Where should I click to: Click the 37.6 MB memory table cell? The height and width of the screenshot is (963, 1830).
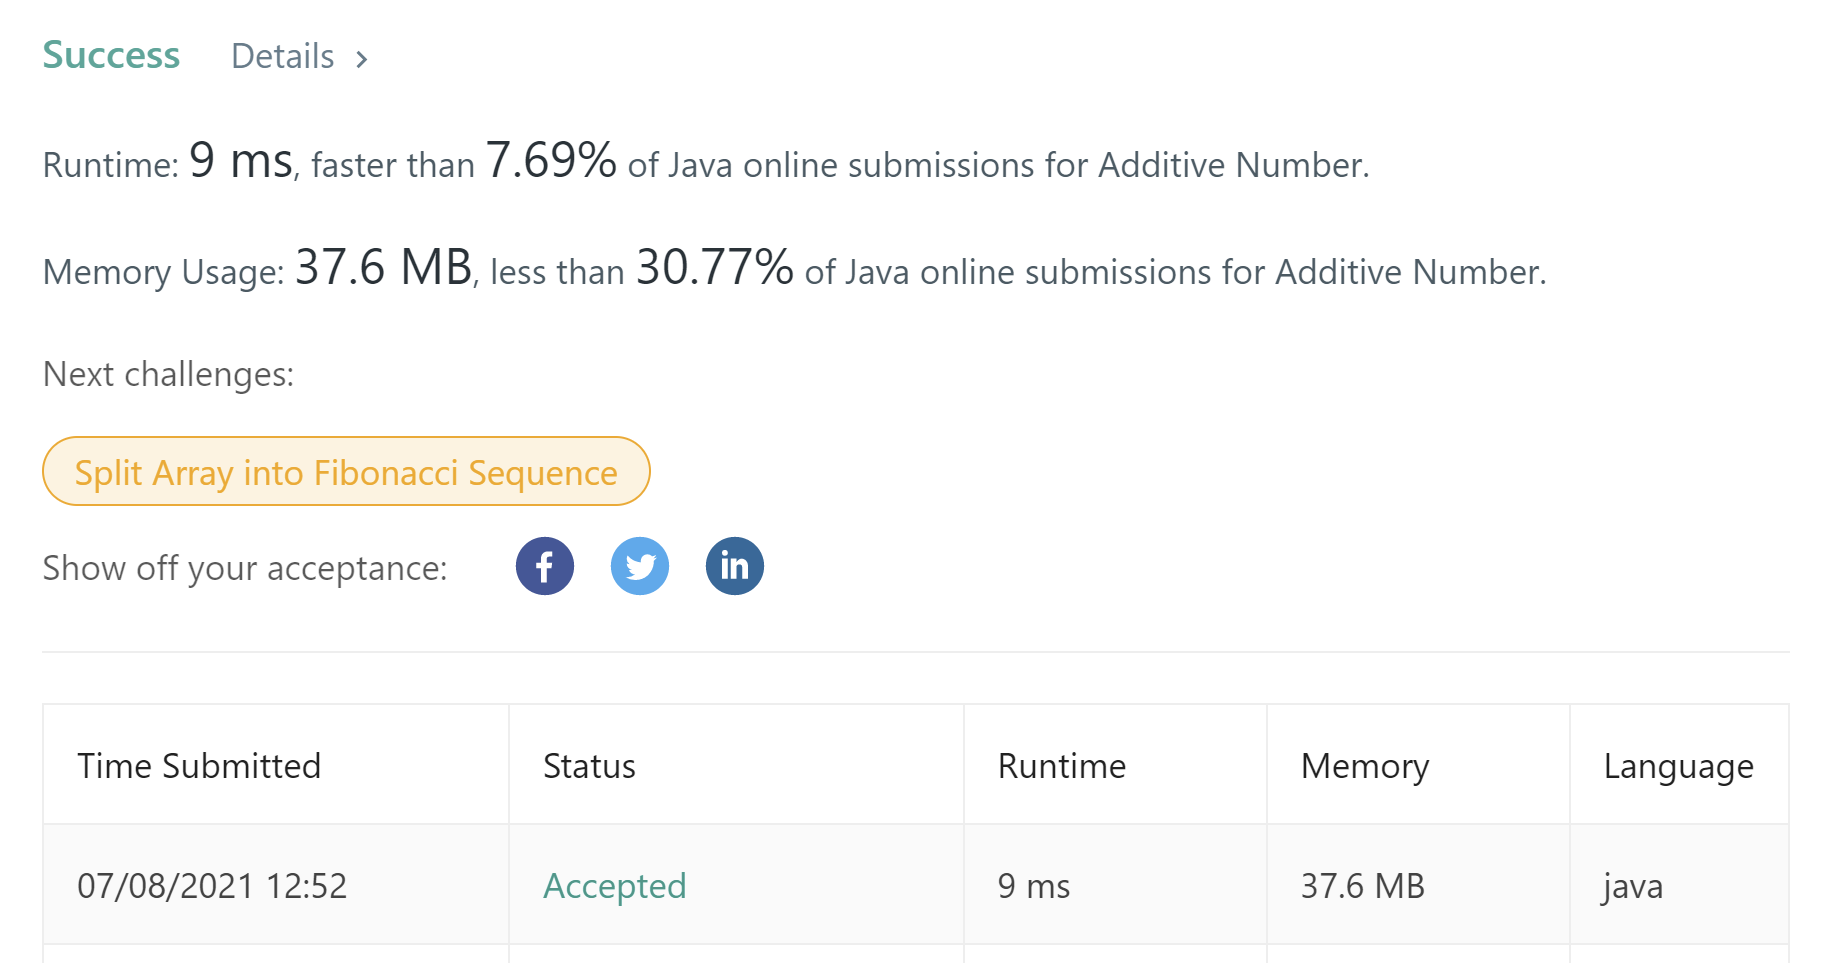pos(1362,886)
